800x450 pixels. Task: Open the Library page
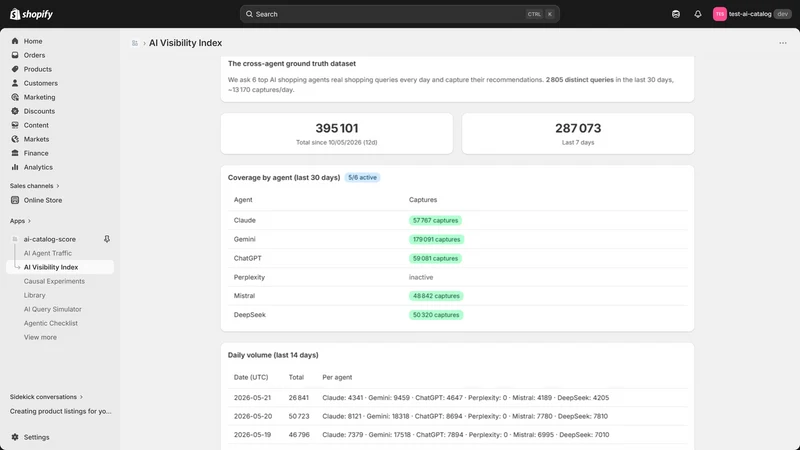35,295
